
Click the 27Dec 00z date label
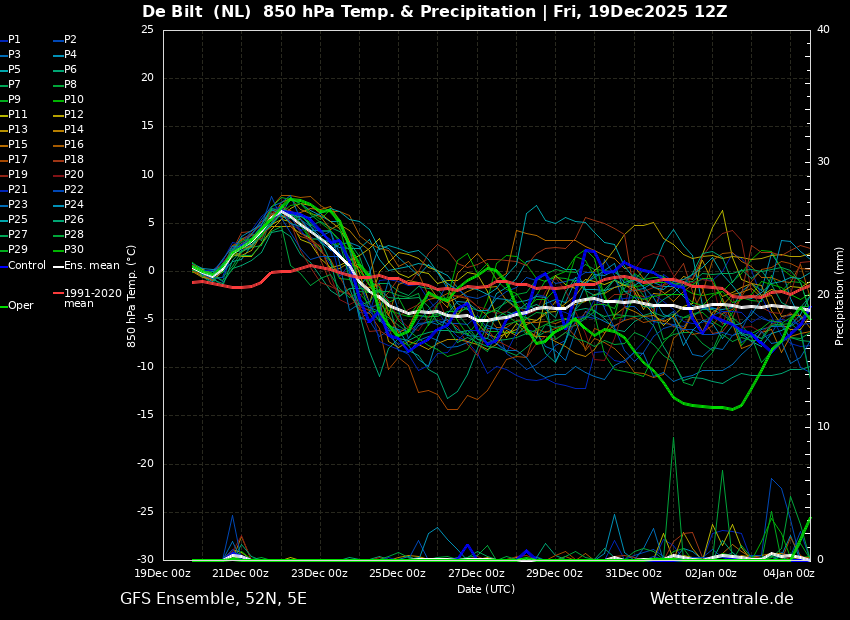[x=476, y=573]
